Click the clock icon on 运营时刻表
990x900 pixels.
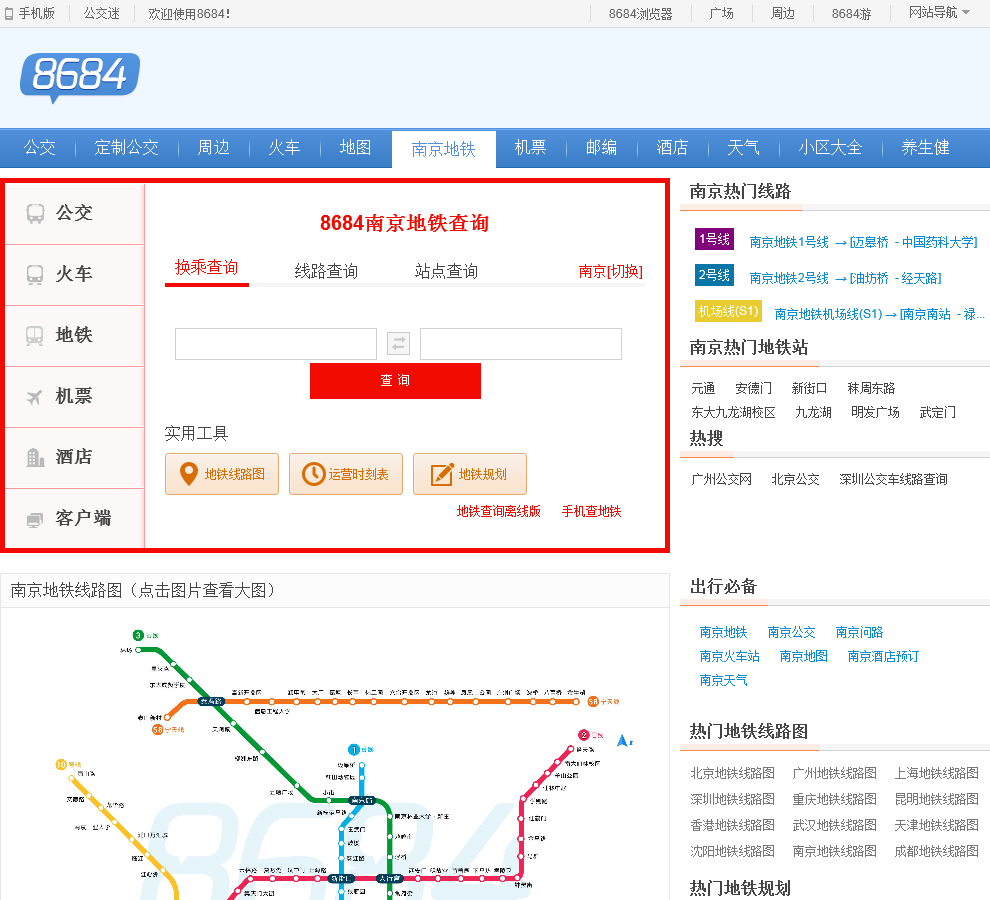coord(313,474)
